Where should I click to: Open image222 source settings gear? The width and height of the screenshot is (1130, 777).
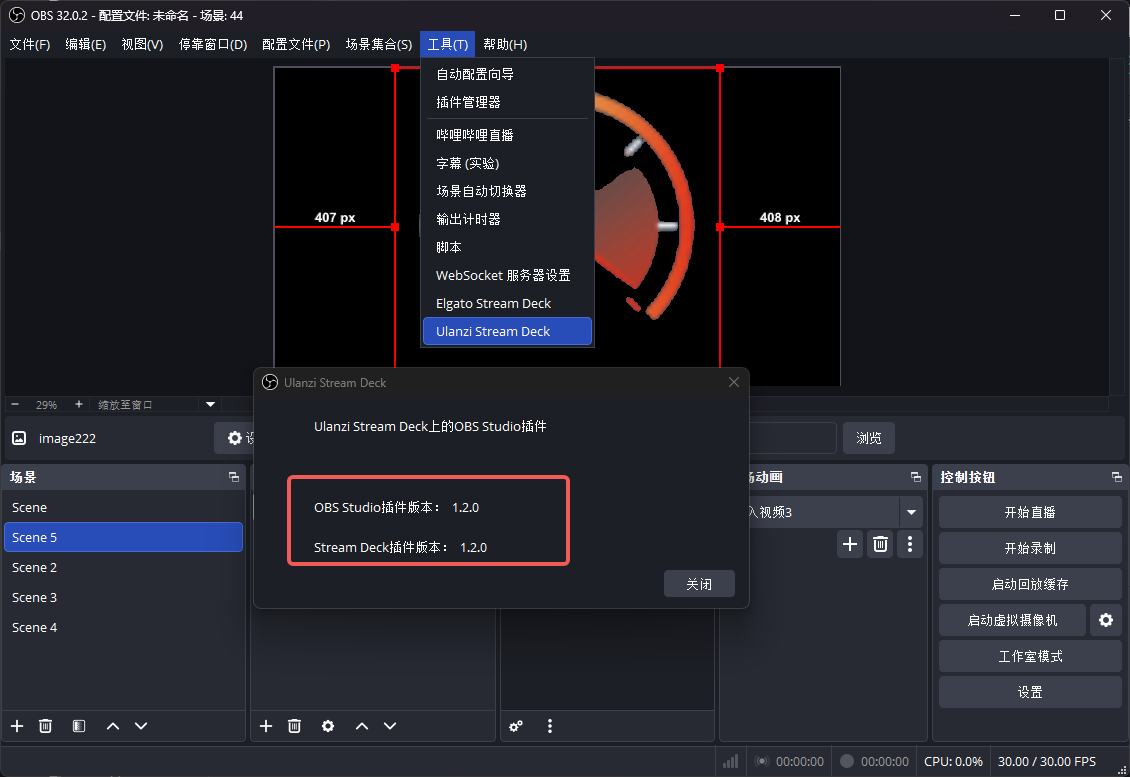(237, 437)
